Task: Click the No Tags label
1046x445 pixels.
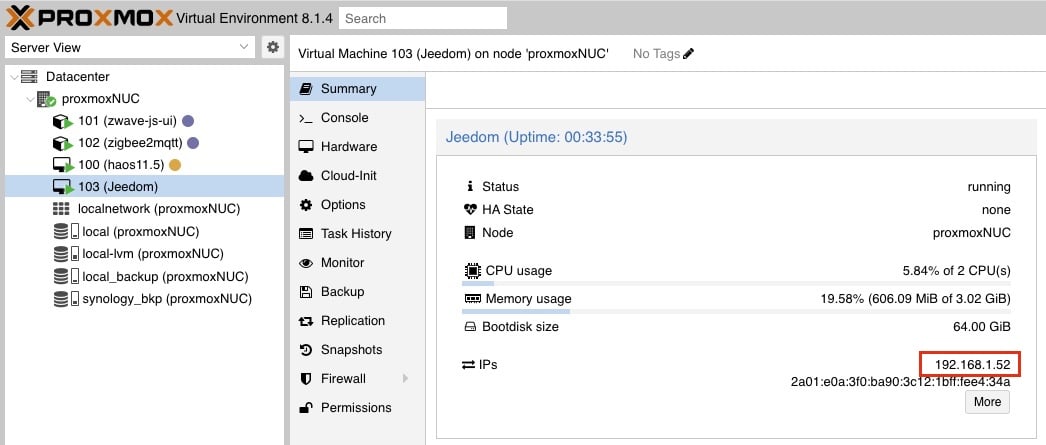Action: pos(656,53)
